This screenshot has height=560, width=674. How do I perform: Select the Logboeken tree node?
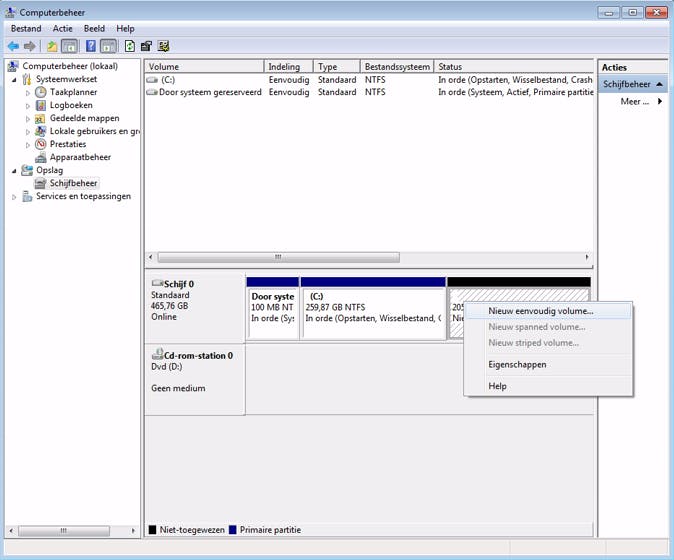(71, 105)
